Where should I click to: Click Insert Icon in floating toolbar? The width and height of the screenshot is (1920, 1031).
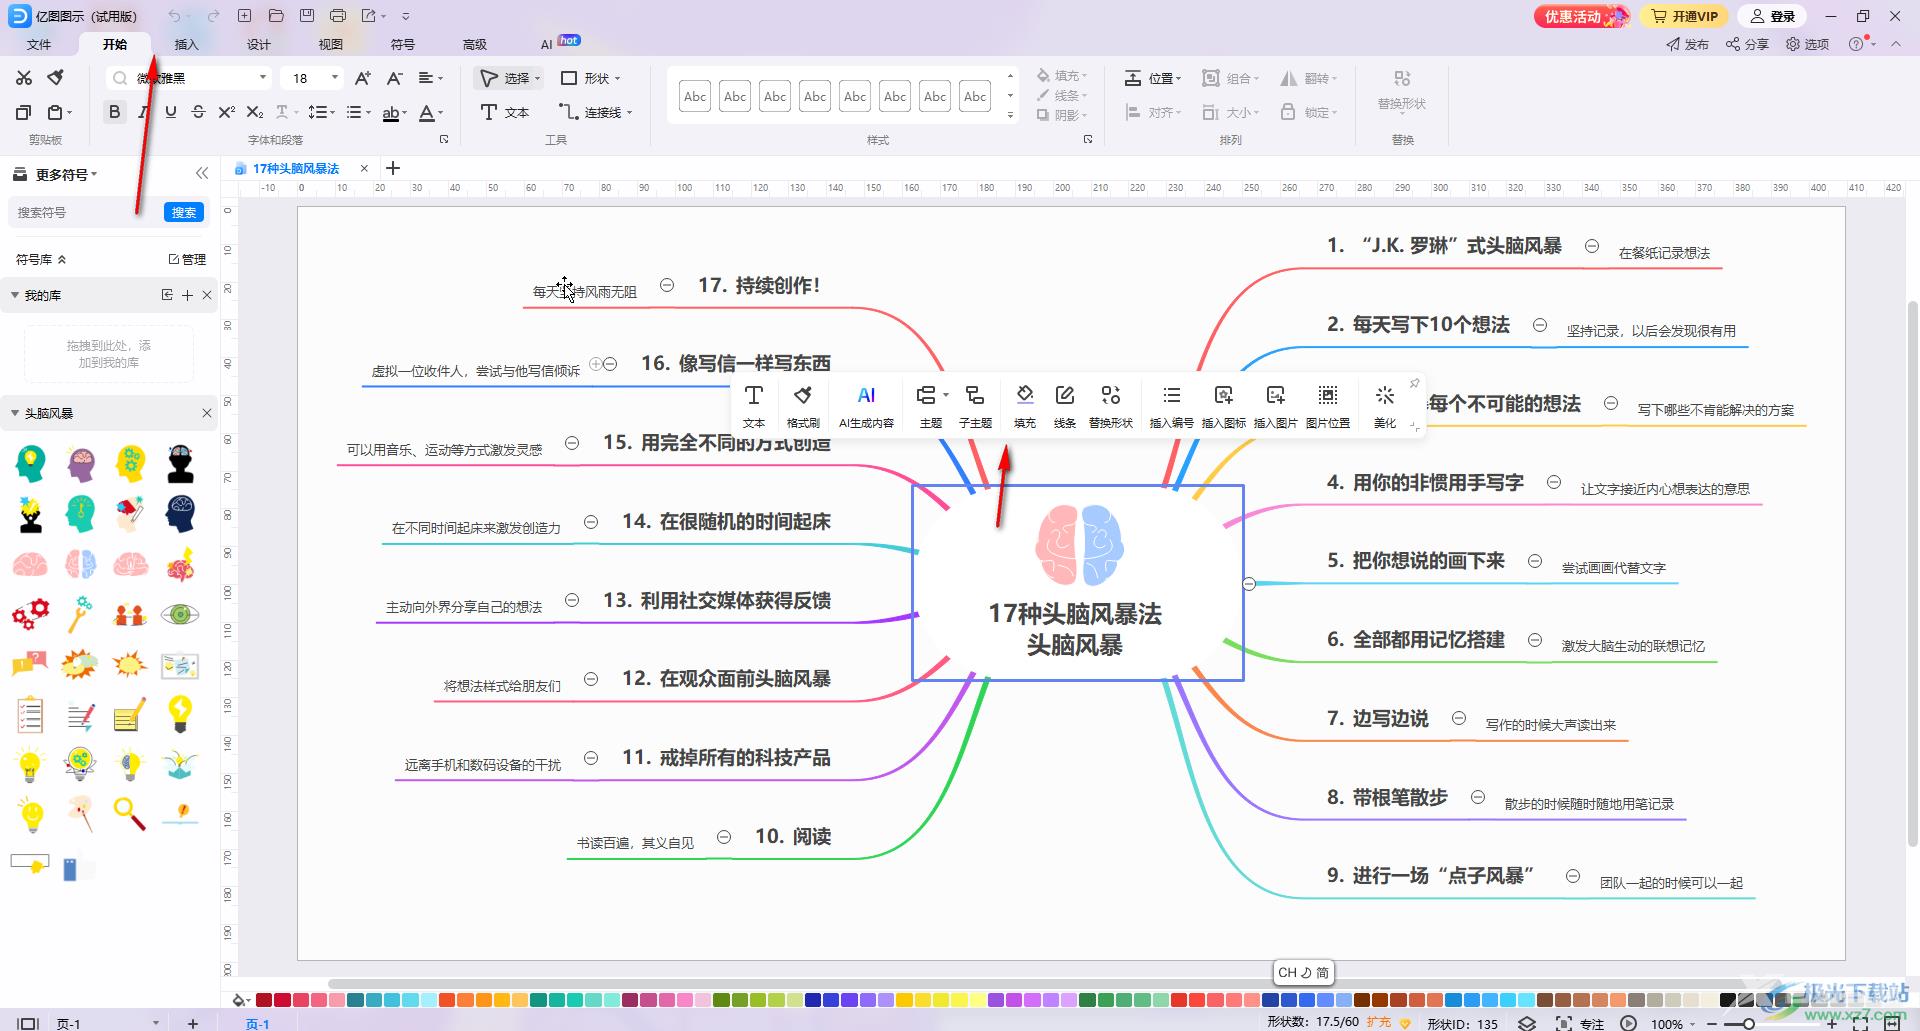coord(1224,406)
